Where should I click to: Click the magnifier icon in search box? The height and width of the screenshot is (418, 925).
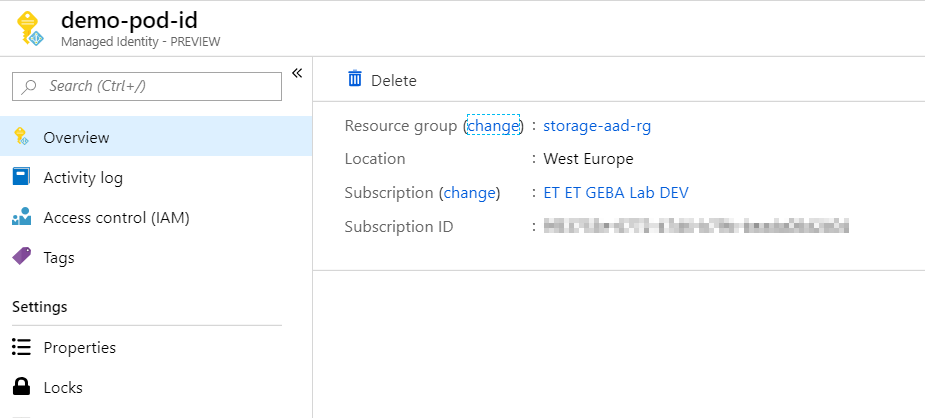(30, 87)
